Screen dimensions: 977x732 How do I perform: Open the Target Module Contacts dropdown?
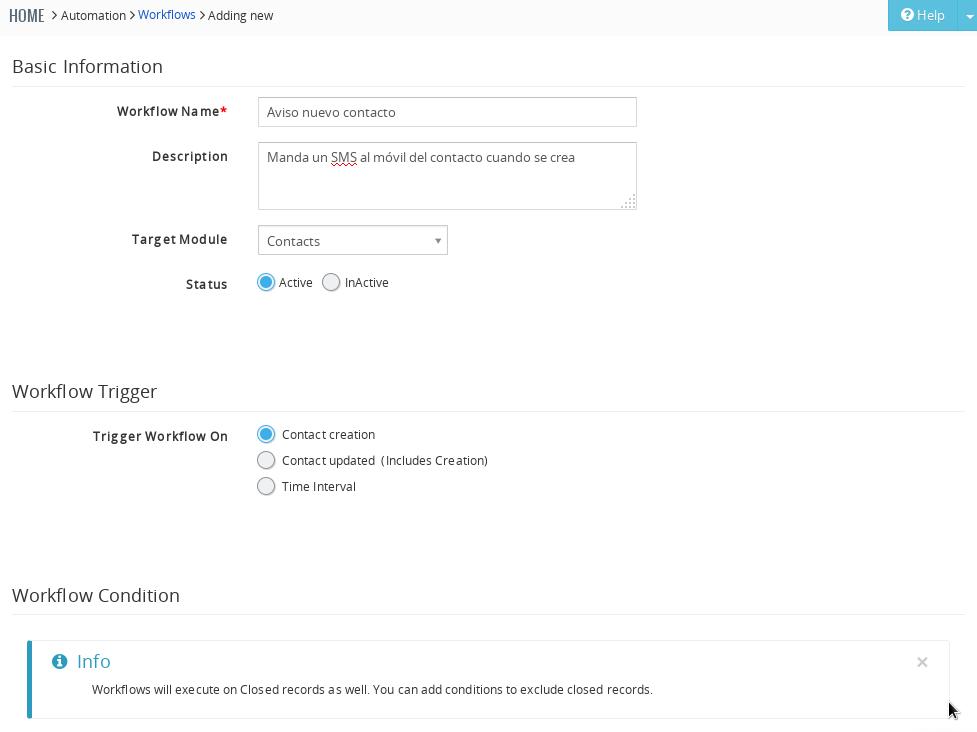(x=352, y=240)
